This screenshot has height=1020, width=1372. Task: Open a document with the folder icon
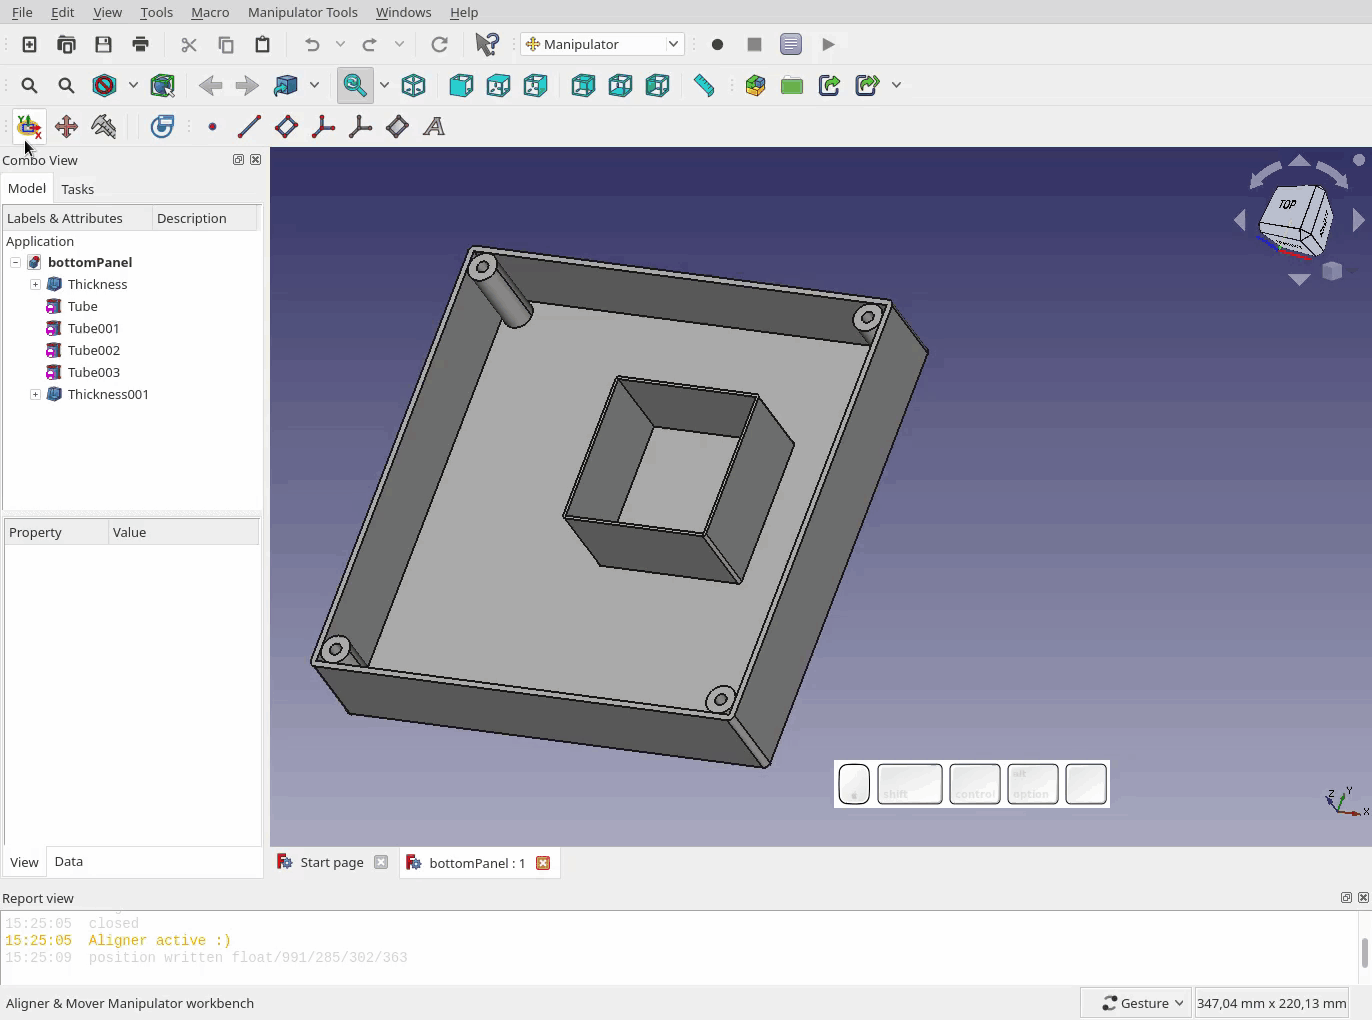66,44
